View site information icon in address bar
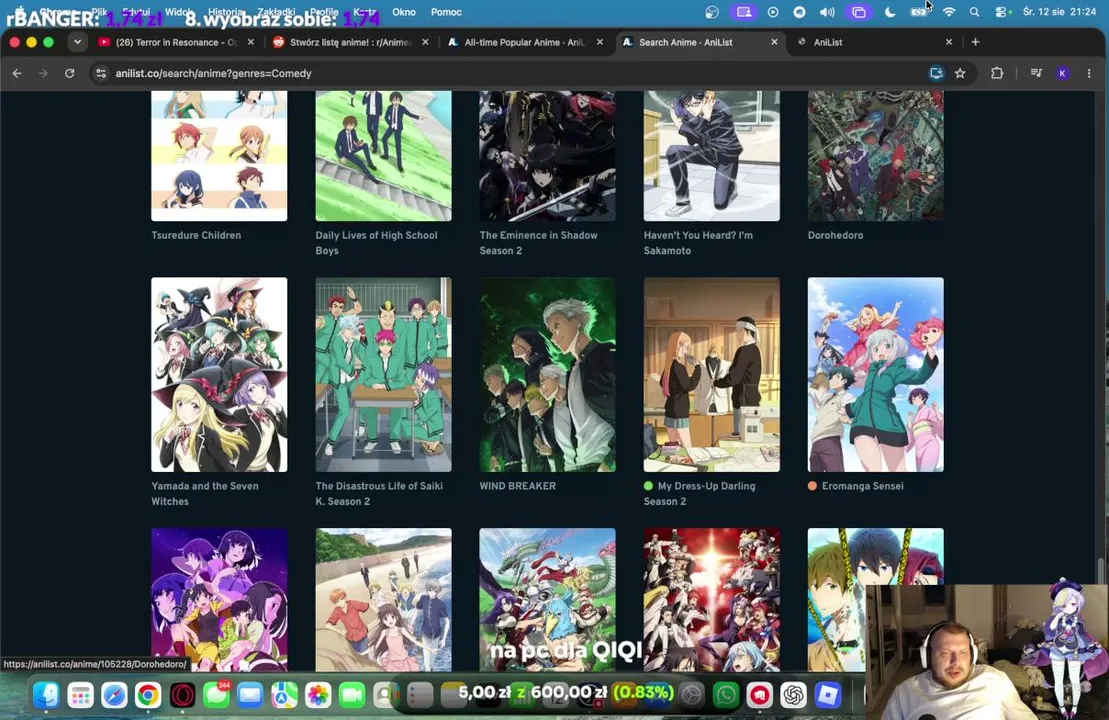This screenshot has height=720, width=1109. pos(101,73)
